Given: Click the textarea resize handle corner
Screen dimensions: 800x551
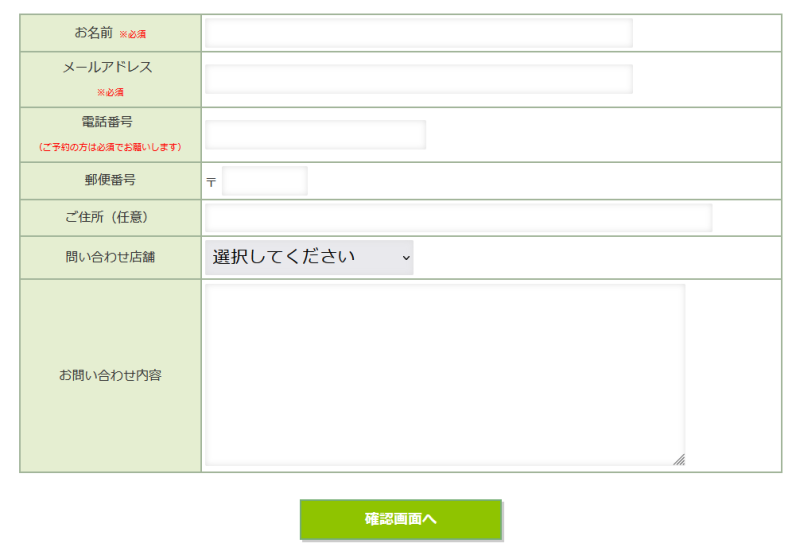Looking at the screenshot, I should tap(679, 460).
